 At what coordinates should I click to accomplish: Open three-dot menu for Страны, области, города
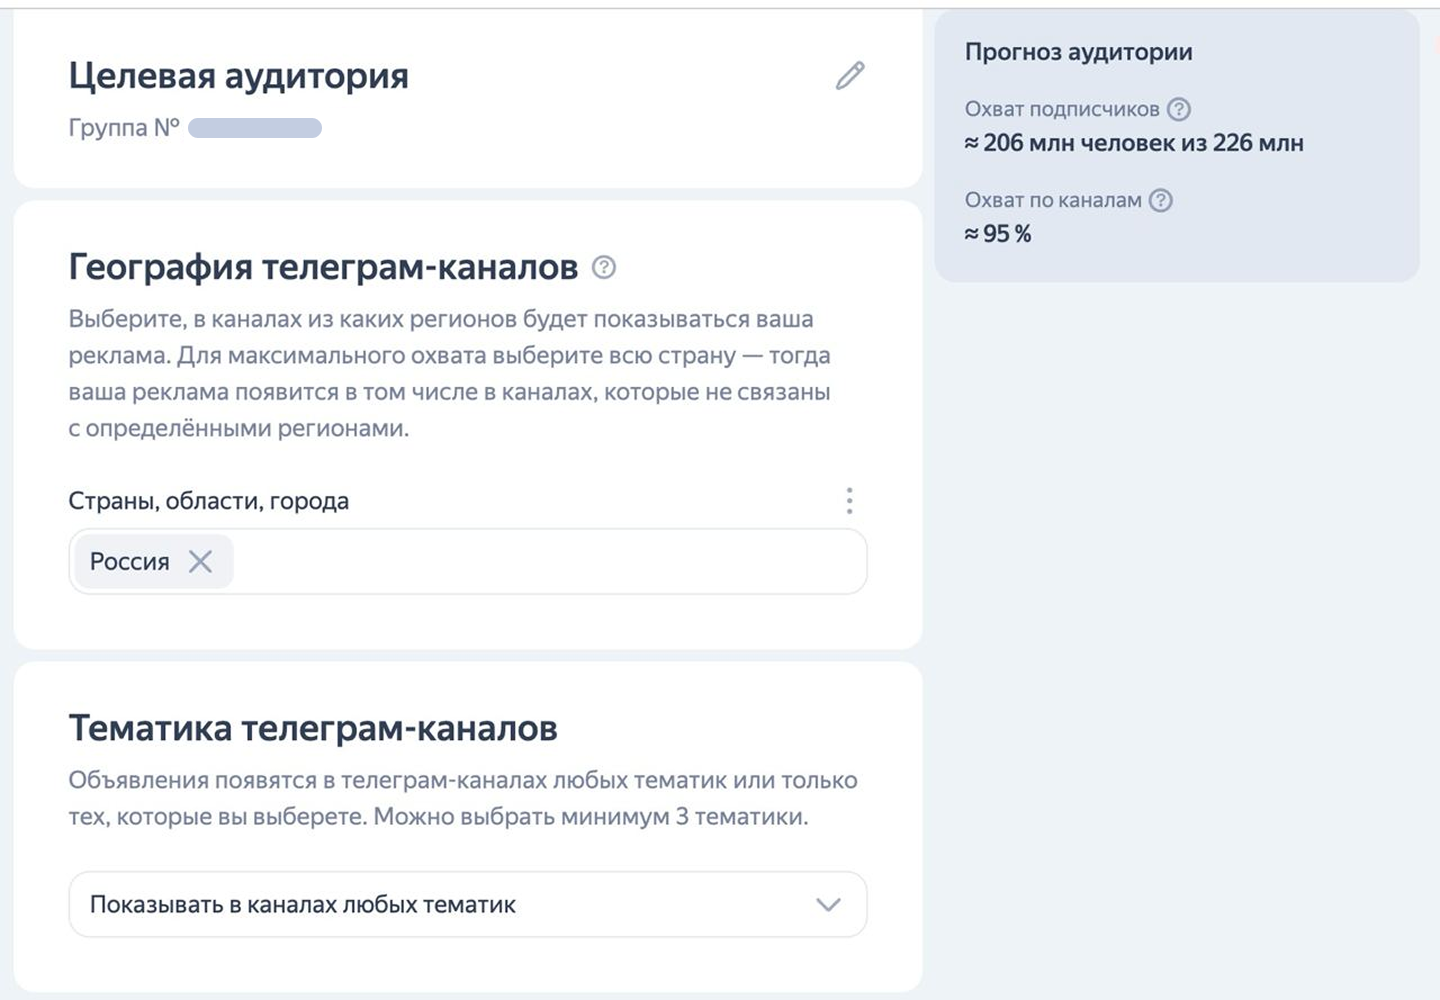[849, 501]
